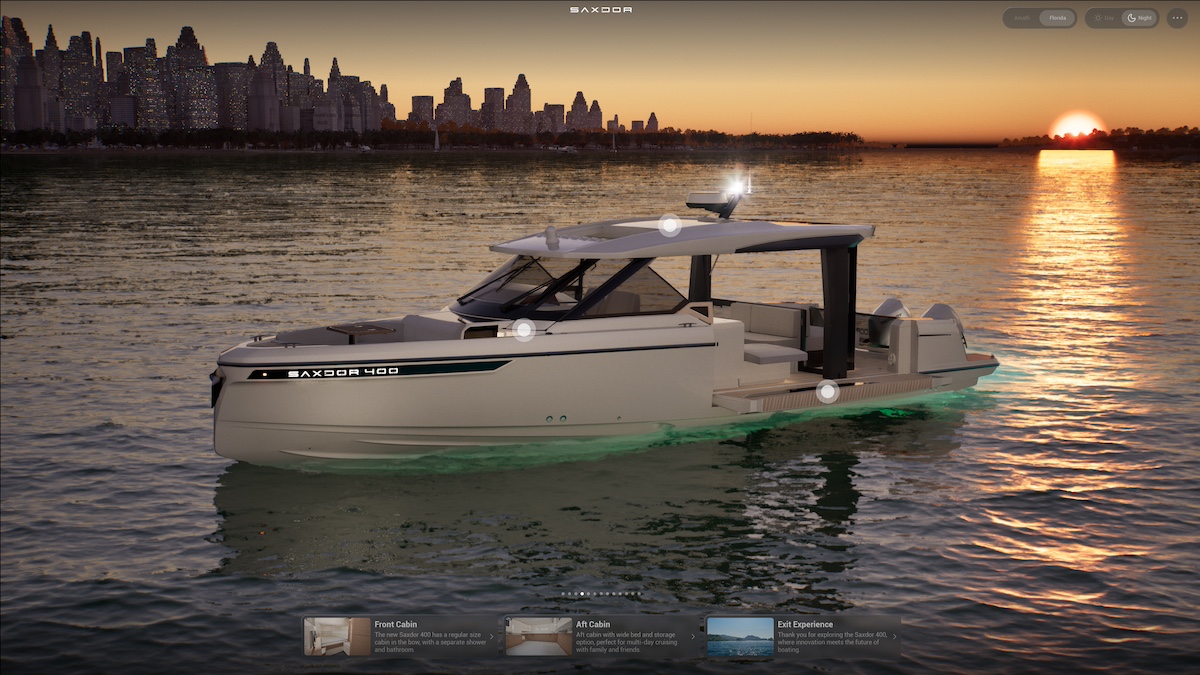The image size is (1200, 675).
Task: Click the hotspot on the boat's hardtop roof
Action: click(x=670, y=225)
